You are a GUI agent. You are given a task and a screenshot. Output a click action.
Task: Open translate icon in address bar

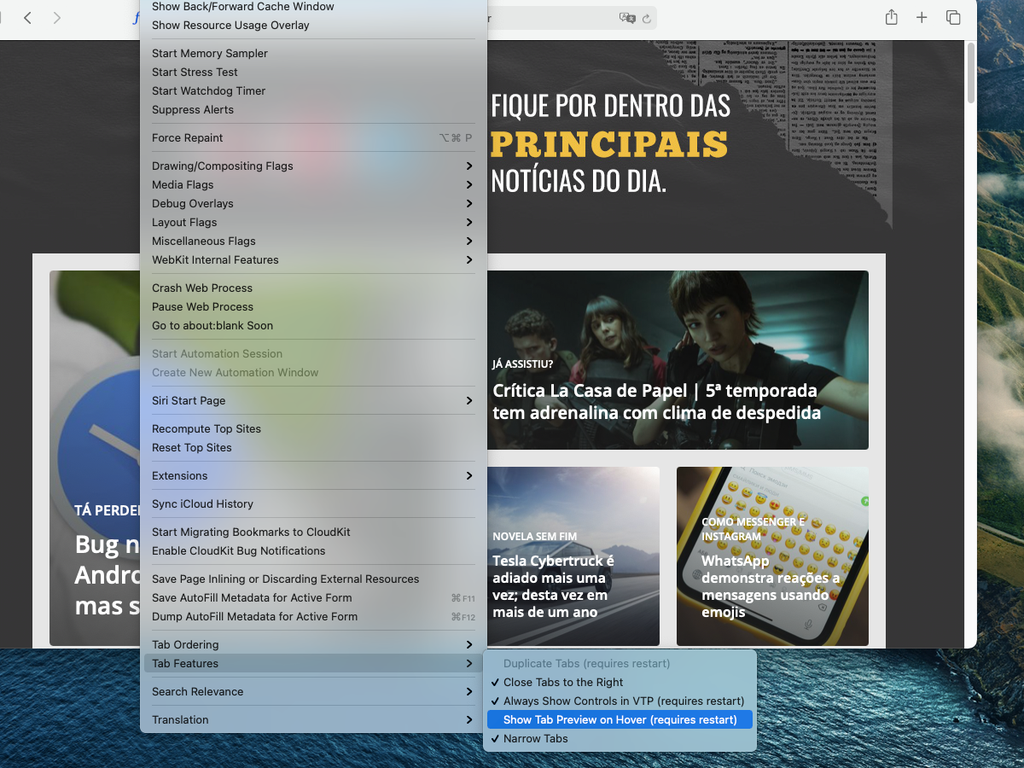pyautogui.click(x=627, y=18)
